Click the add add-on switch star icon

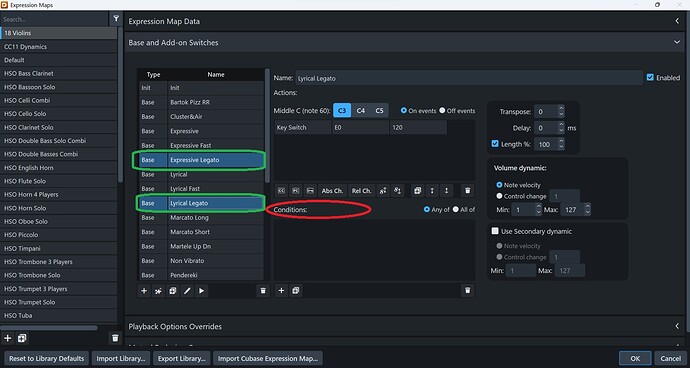(158, 291)
